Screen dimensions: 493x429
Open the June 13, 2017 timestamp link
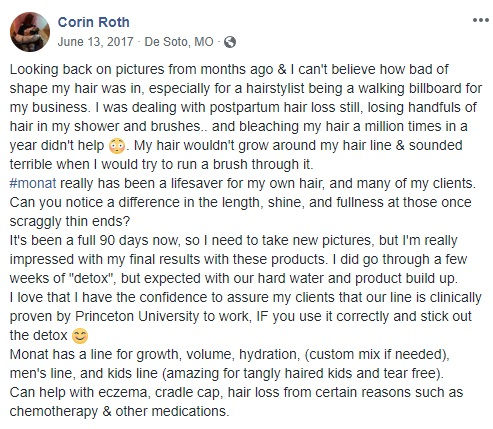(x=95, y=42)
